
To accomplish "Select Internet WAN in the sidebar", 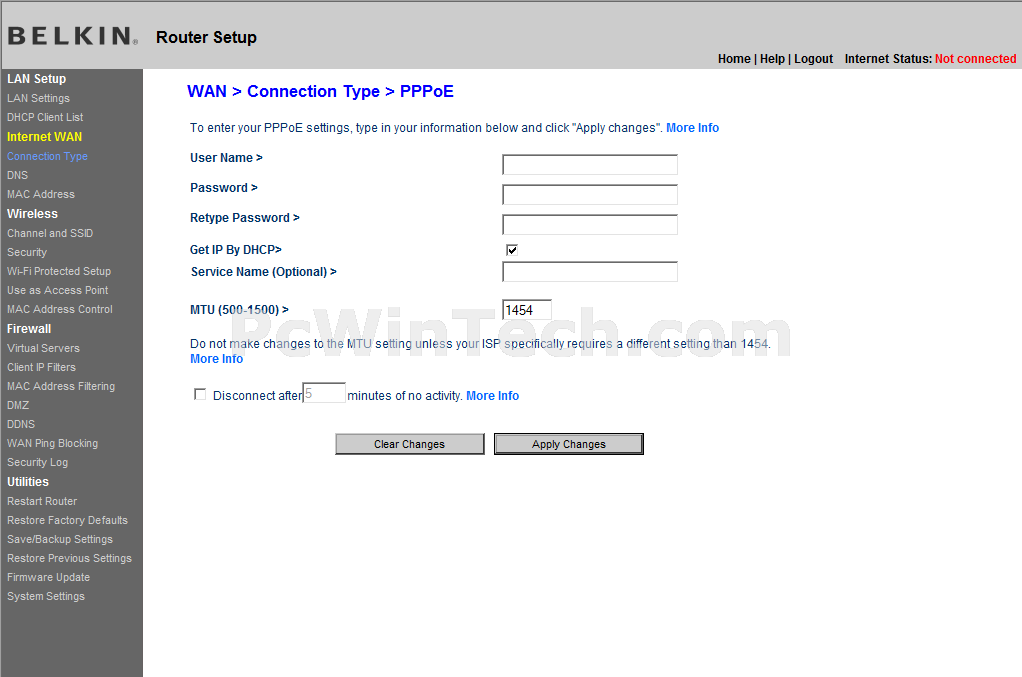I will coord(44,137).
